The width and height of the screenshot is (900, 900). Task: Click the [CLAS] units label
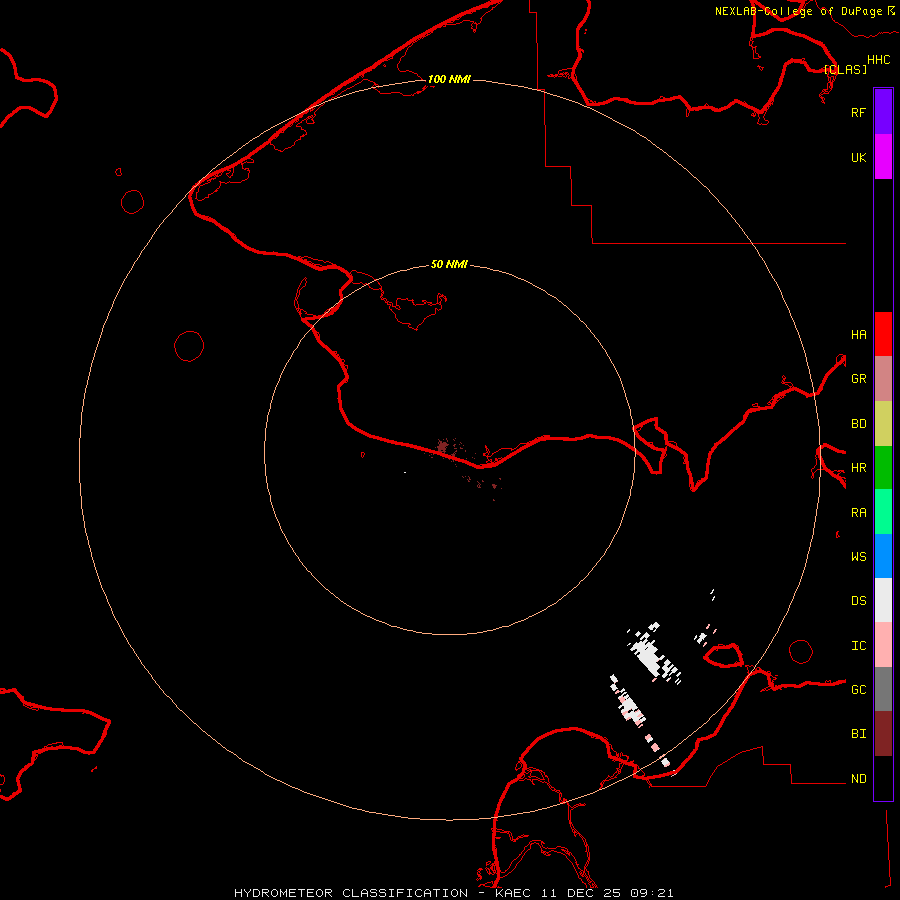tap(845, 69)
